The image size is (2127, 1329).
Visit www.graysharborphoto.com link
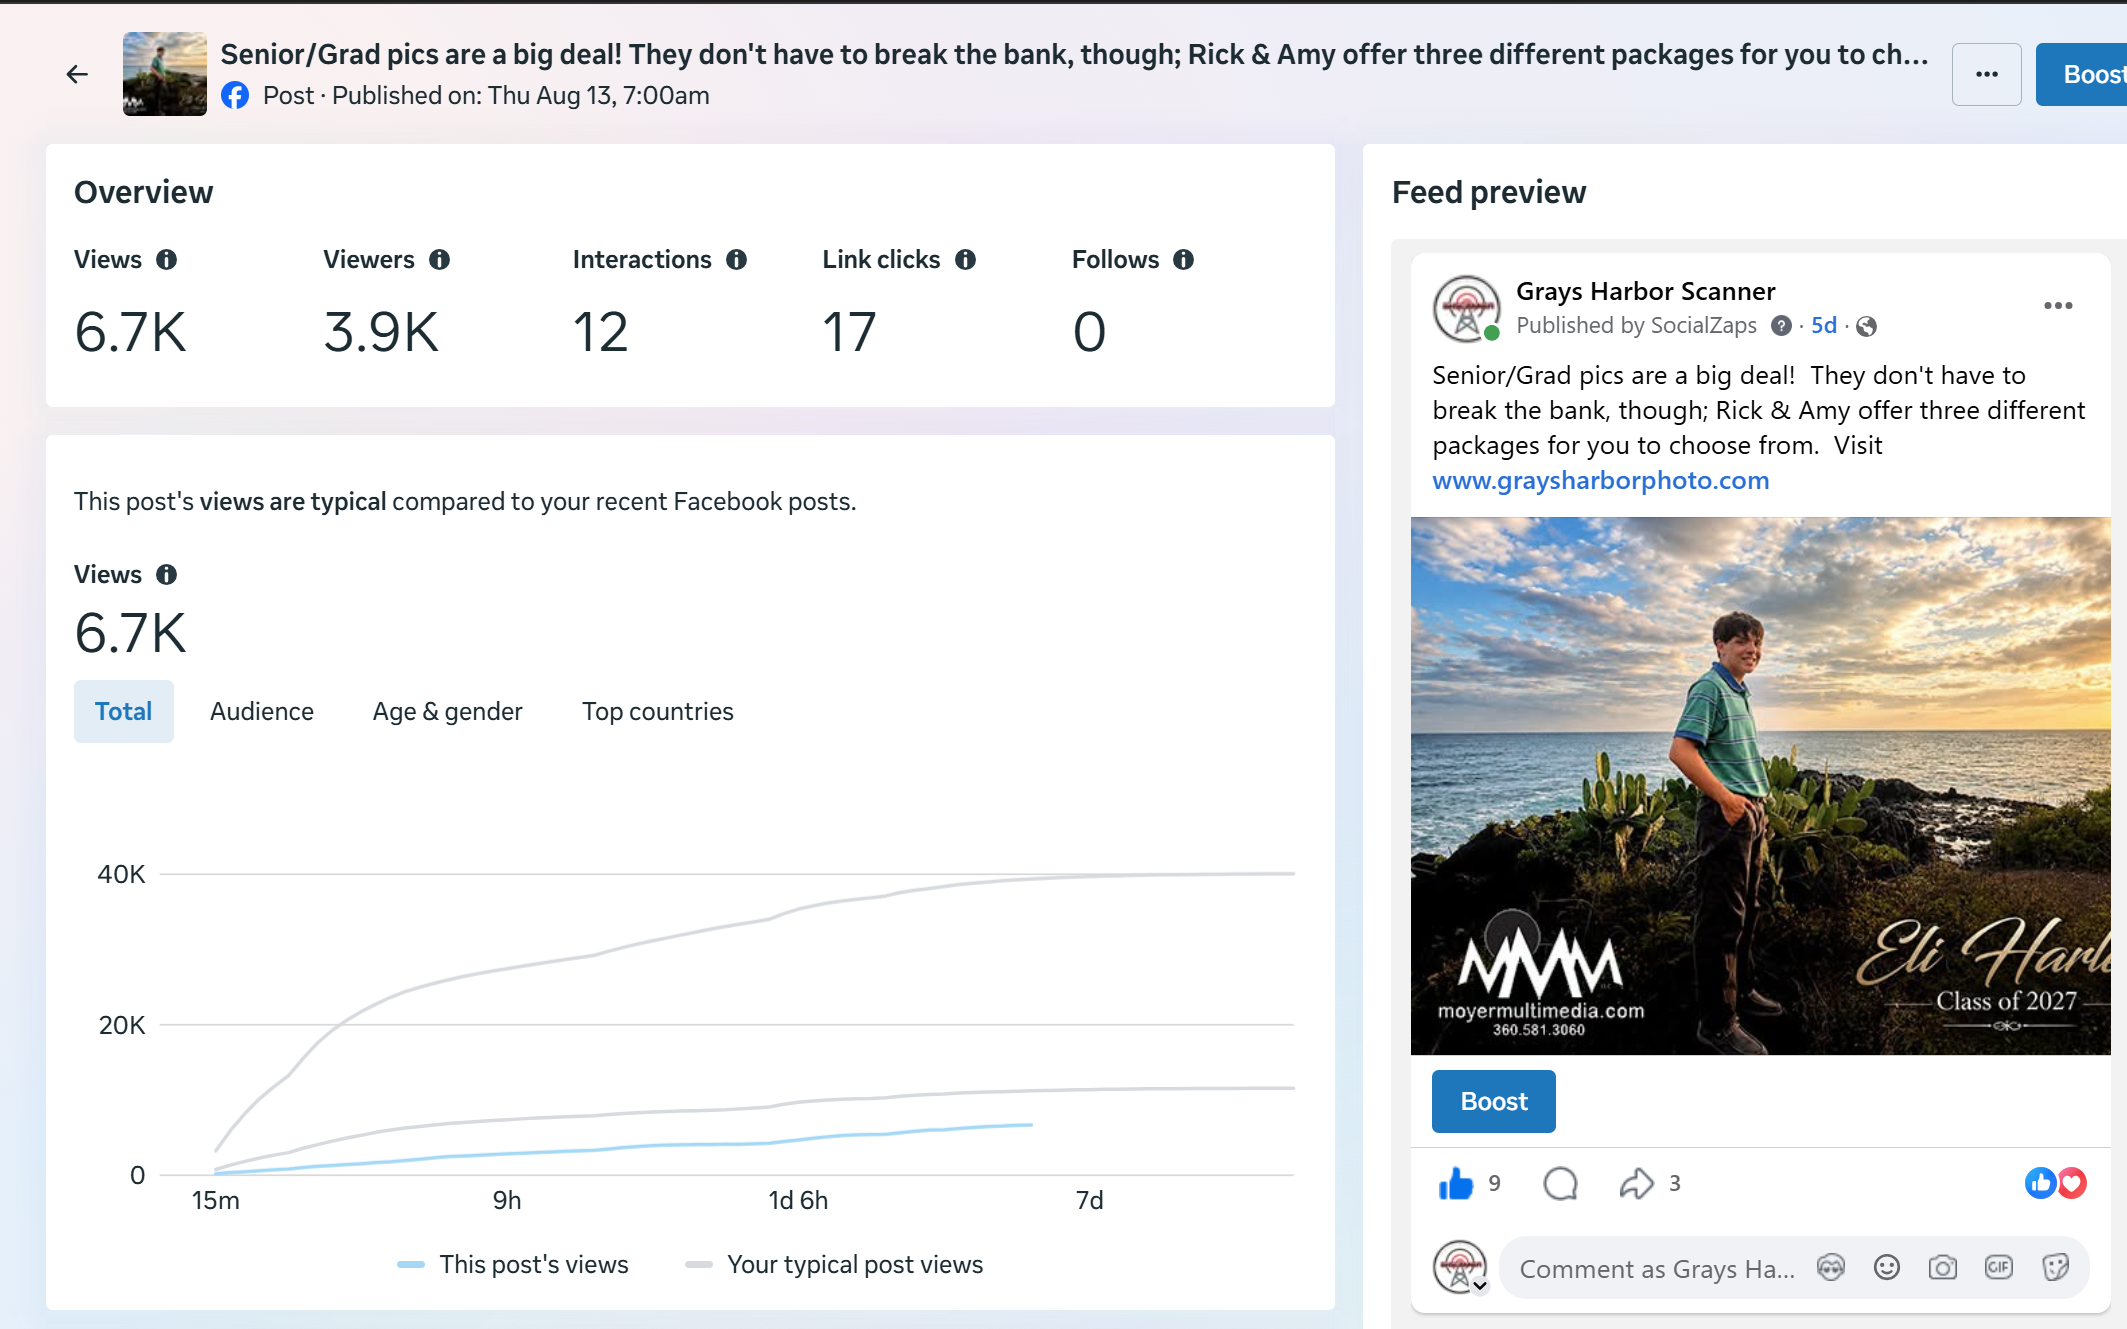pos(1601,481)
